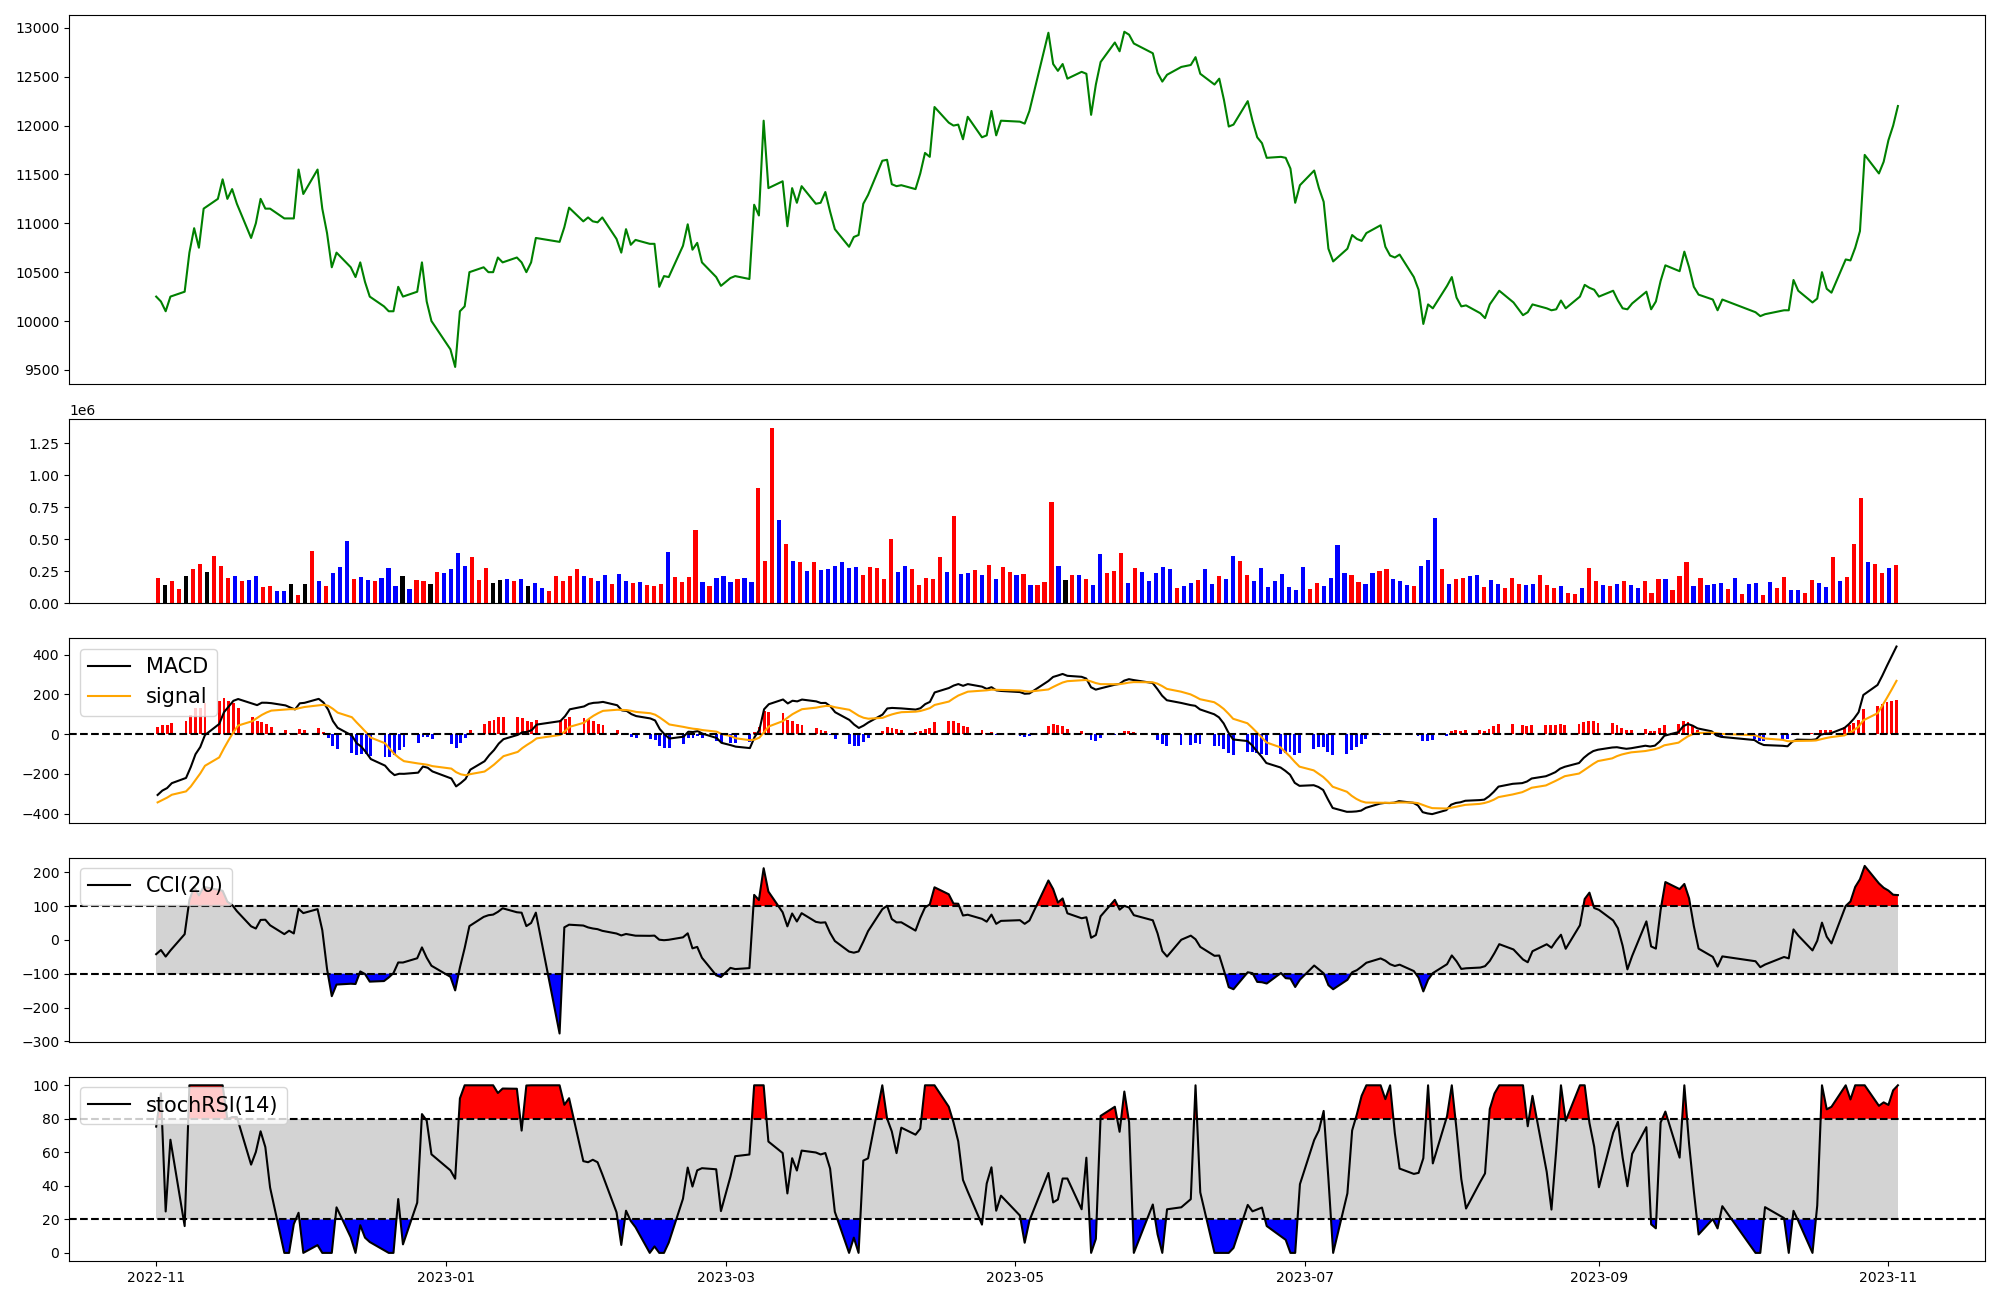Click the 13000 price axis tick label

click(x=38, y=28)
